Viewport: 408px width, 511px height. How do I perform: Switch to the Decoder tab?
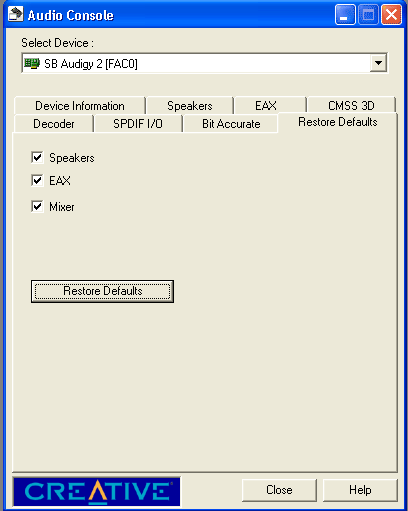[54, 124]
